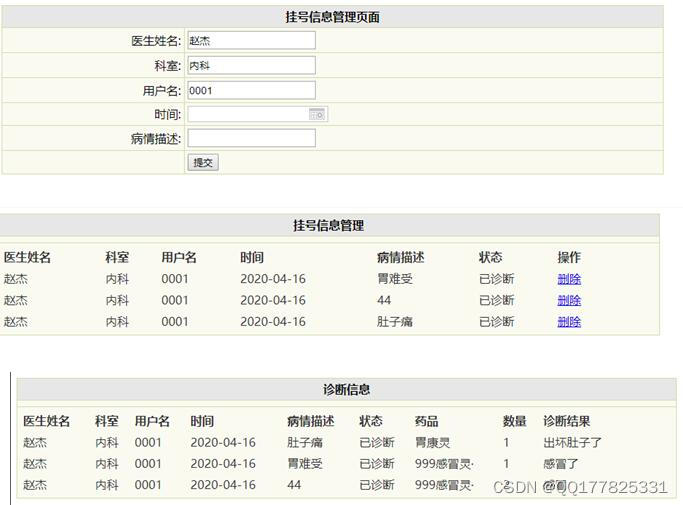Focus the 用户名 field showing 0001
683x505 pixels.
click(251, 90)
